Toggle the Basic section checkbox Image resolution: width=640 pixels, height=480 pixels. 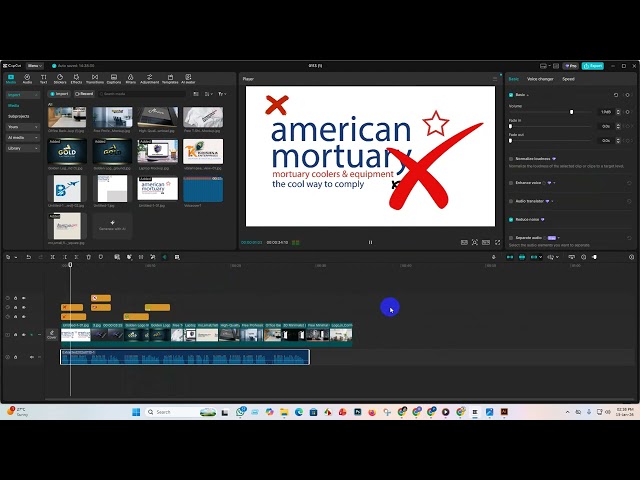[x=511, y=95]
